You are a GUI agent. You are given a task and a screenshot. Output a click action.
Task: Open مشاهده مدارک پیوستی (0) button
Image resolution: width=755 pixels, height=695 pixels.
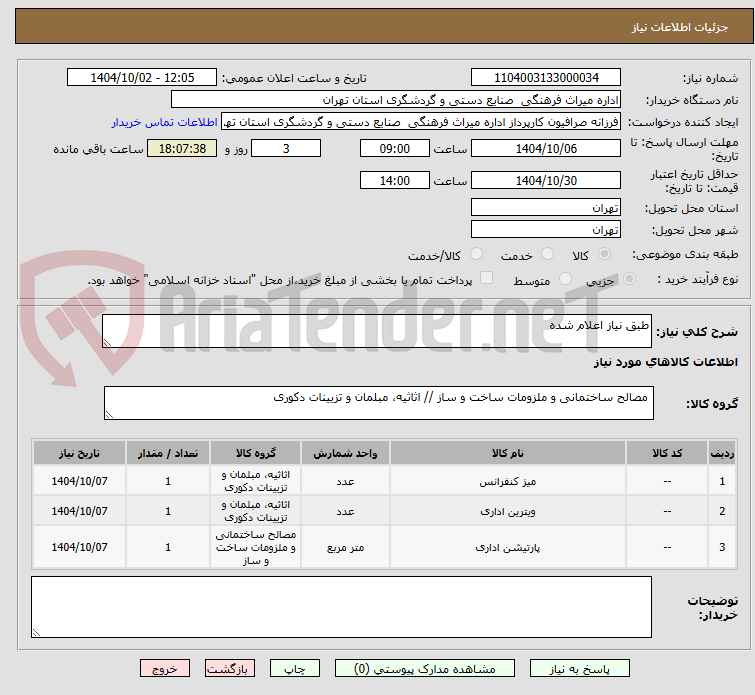(424, 669)
